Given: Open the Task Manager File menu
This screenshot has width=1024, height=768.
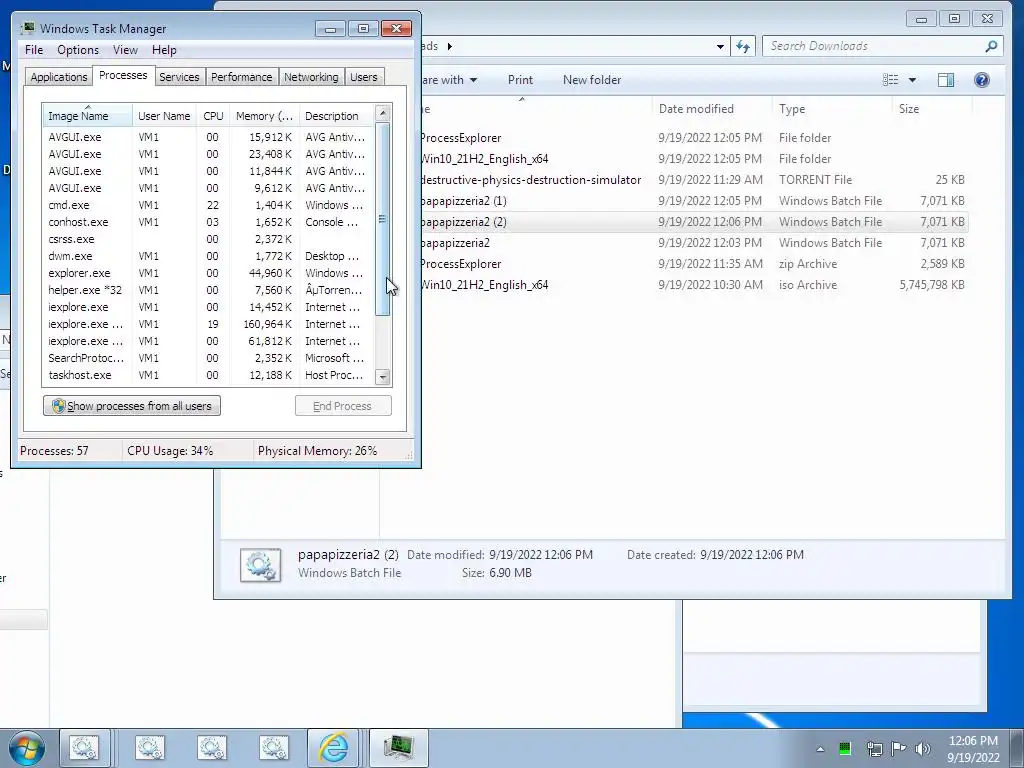Looking at the screenshot, I should (34, 50).
